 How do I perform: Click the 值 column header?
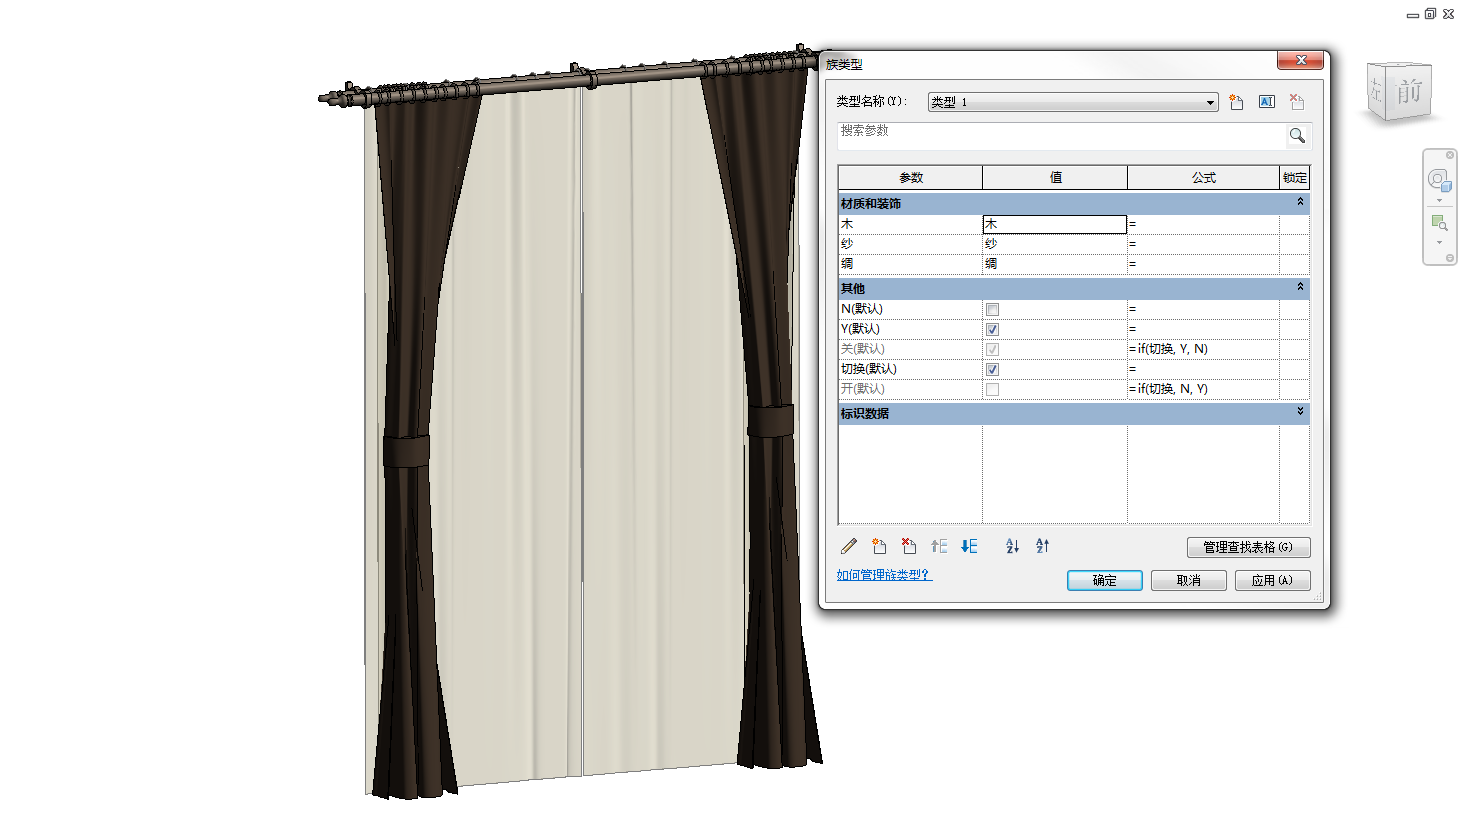click(x=1055, y=178)
